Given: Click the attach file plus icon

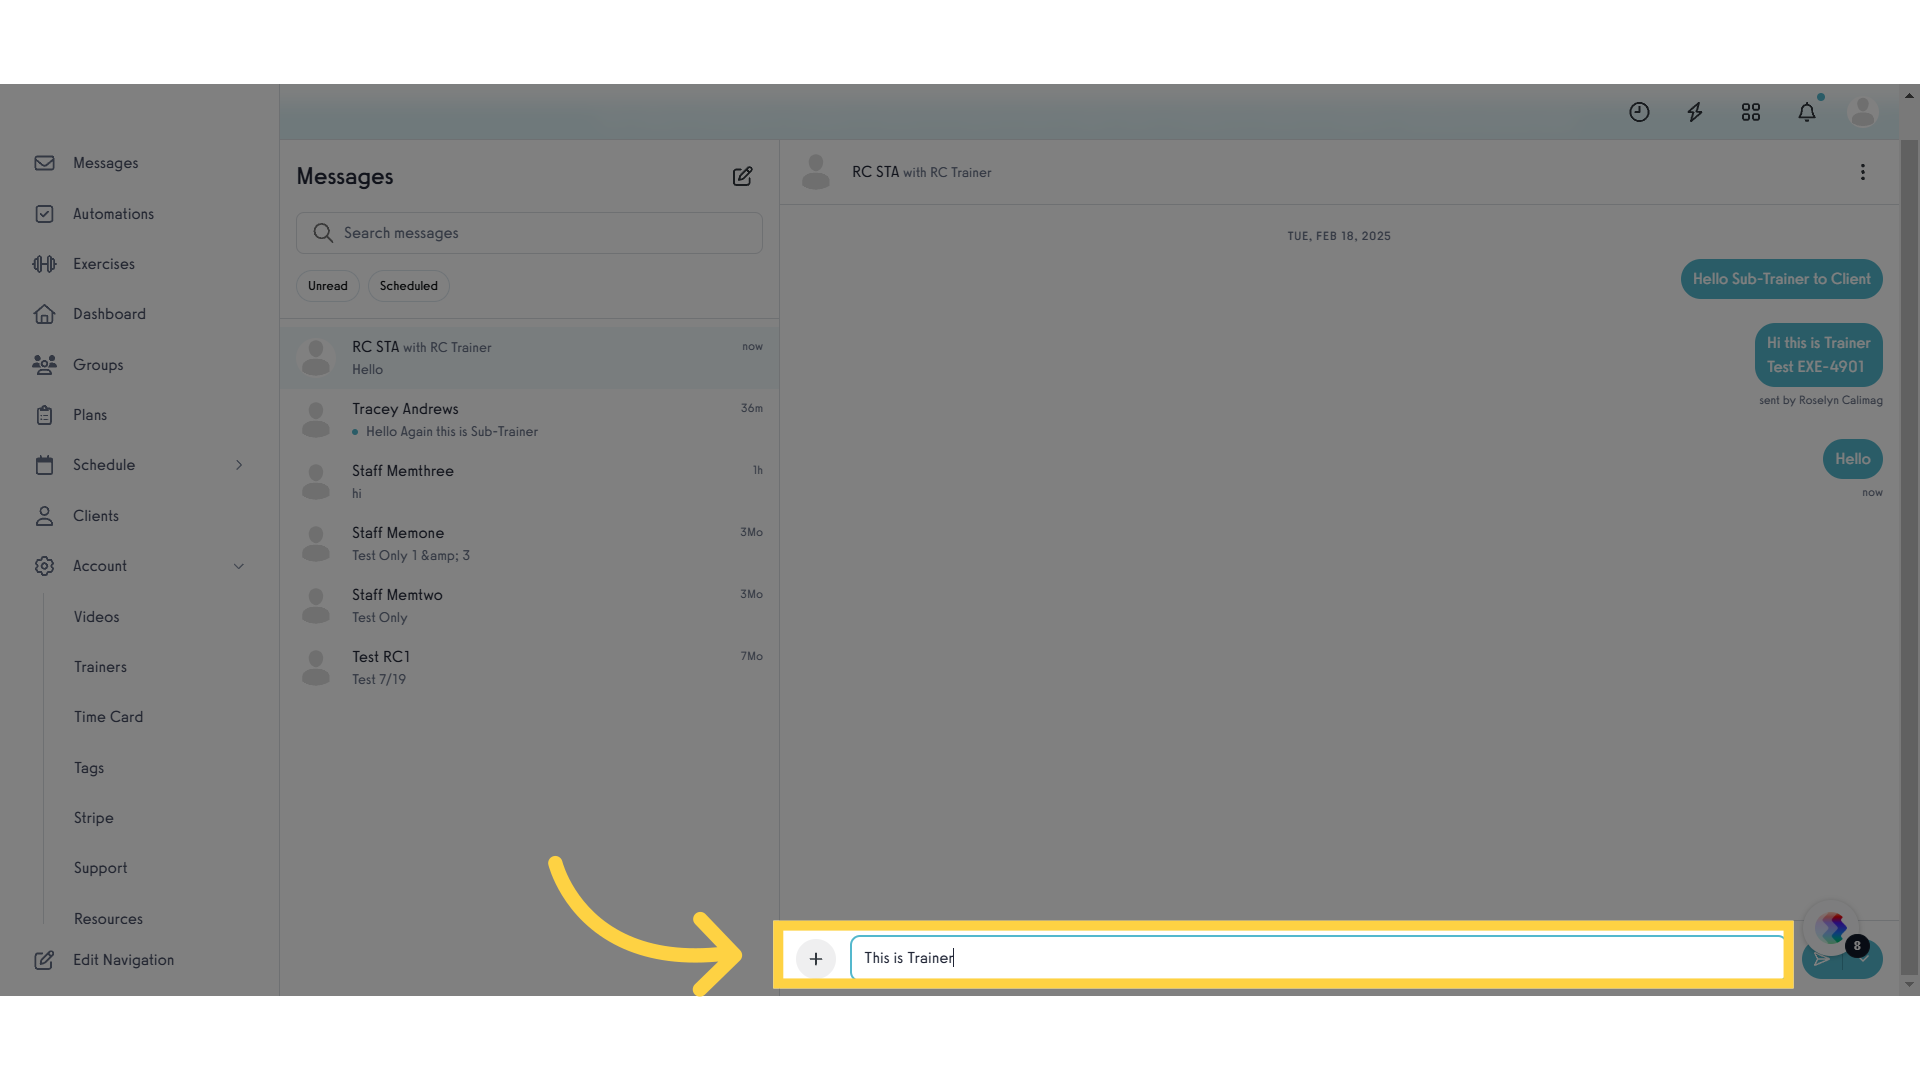Looking at the screenshot, I should point(815,957).
